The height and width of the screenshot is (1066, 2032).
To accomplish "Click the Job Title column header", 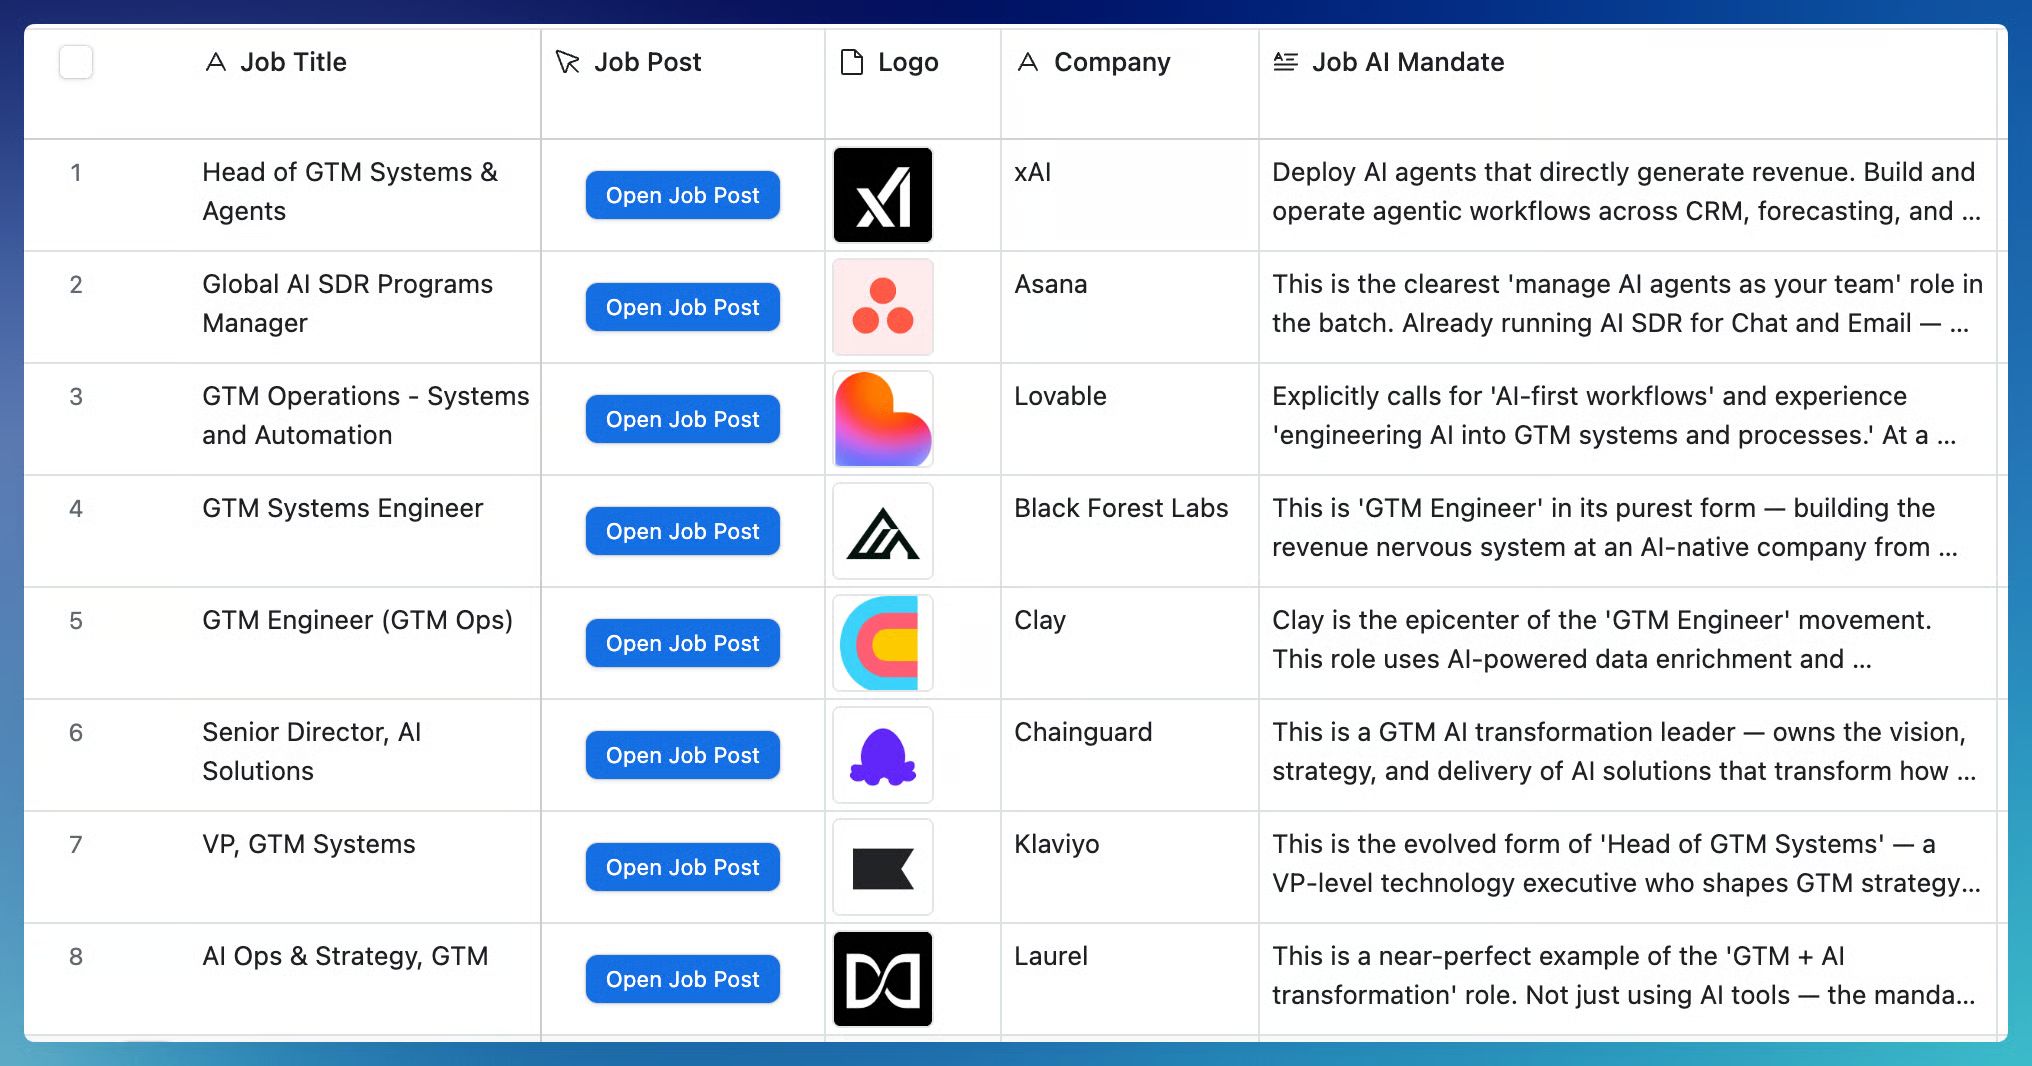I will point(293,62).
